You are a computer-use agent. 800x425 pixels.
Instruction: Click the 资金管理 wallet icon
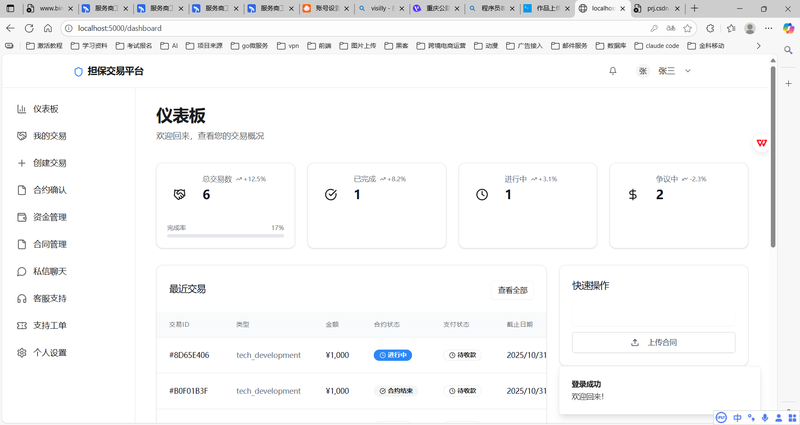point(22,217)
